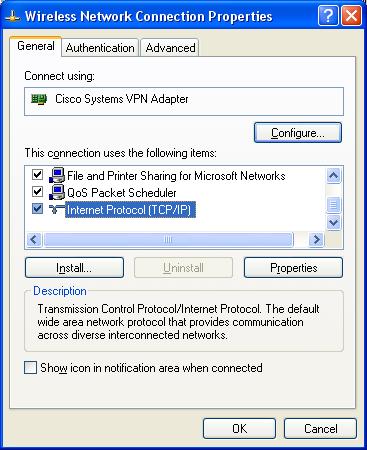367x450 pixels.
Task: Click the Configure... button
Action: click(x=298, y=133)
